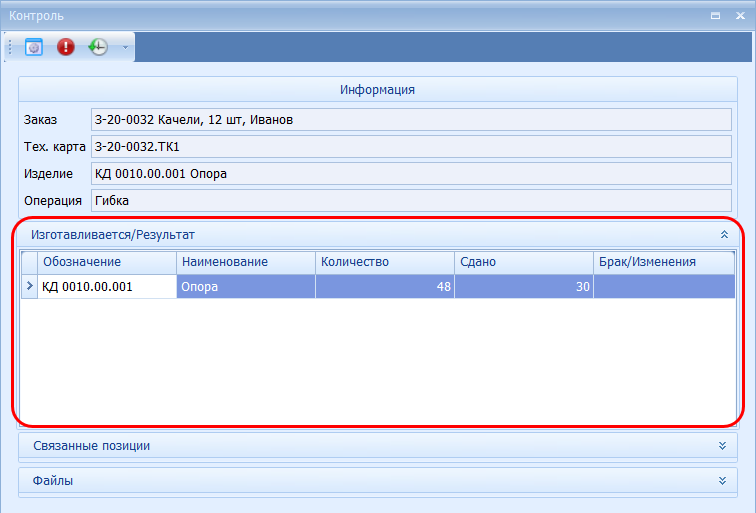Click the red exclamation warning icon

[x=66, y=47]
